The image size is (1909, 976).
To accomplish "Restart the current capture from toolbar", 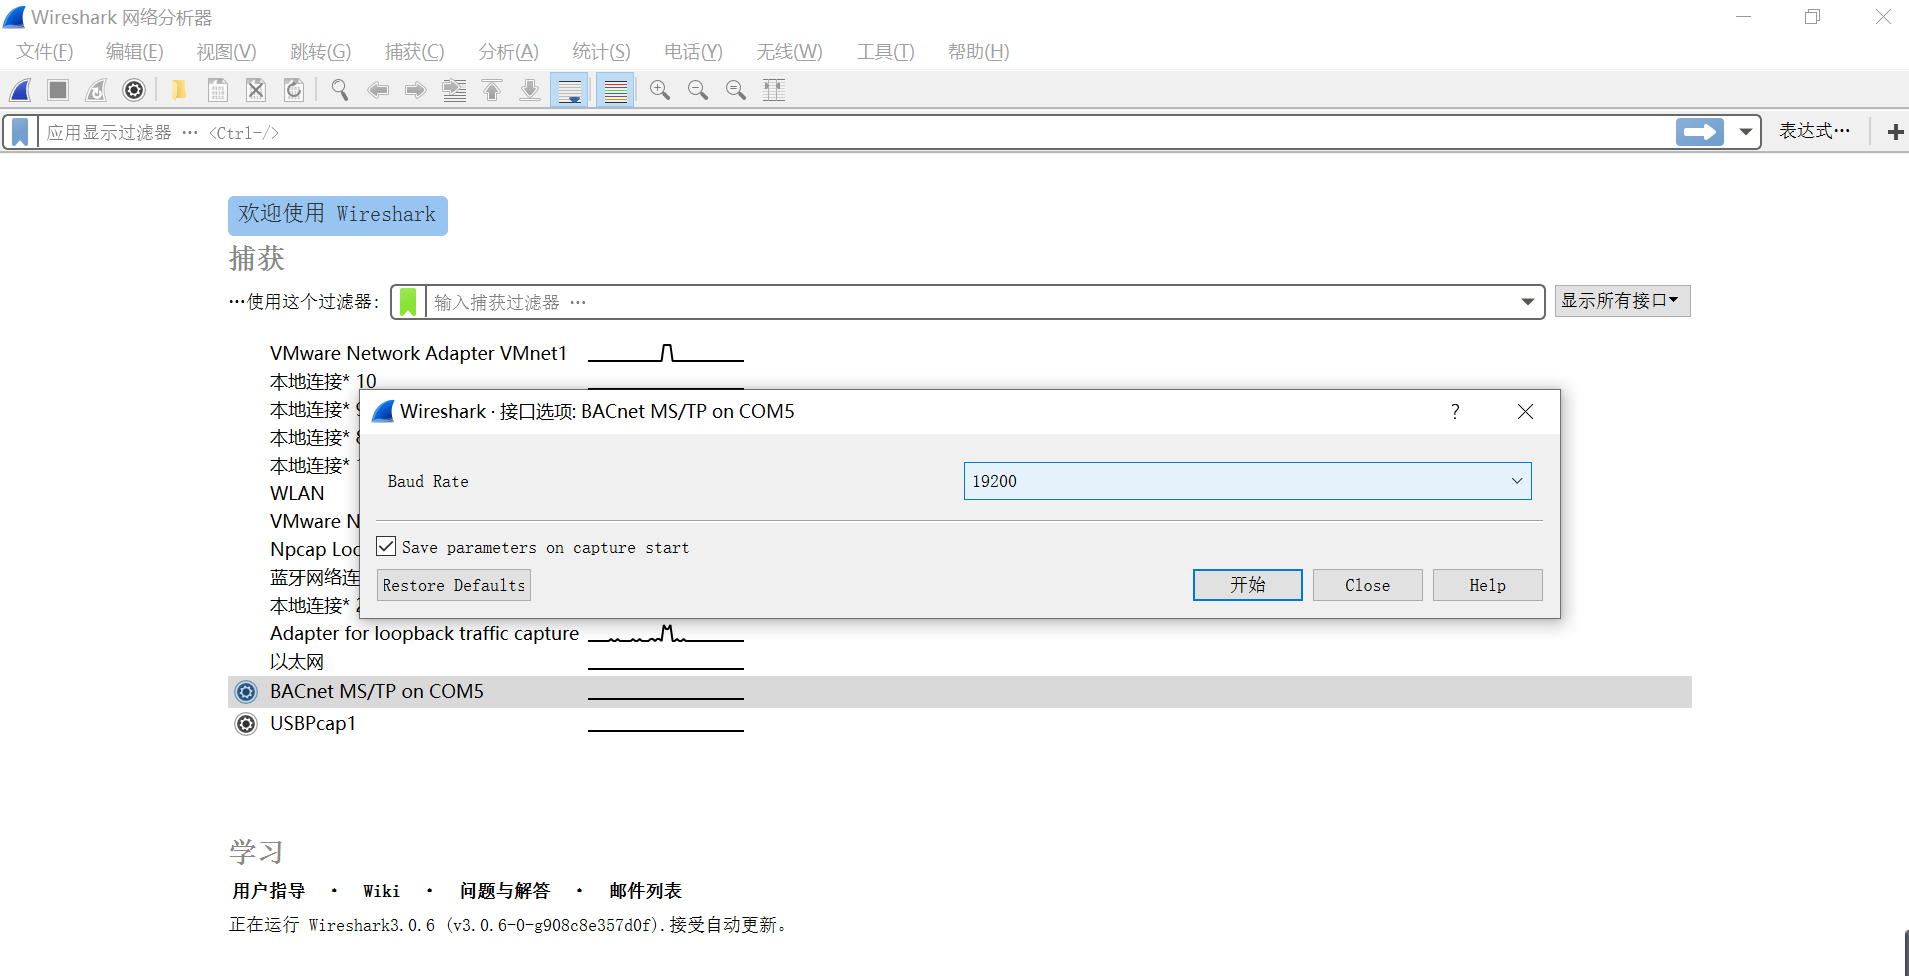I will point(96,90).
